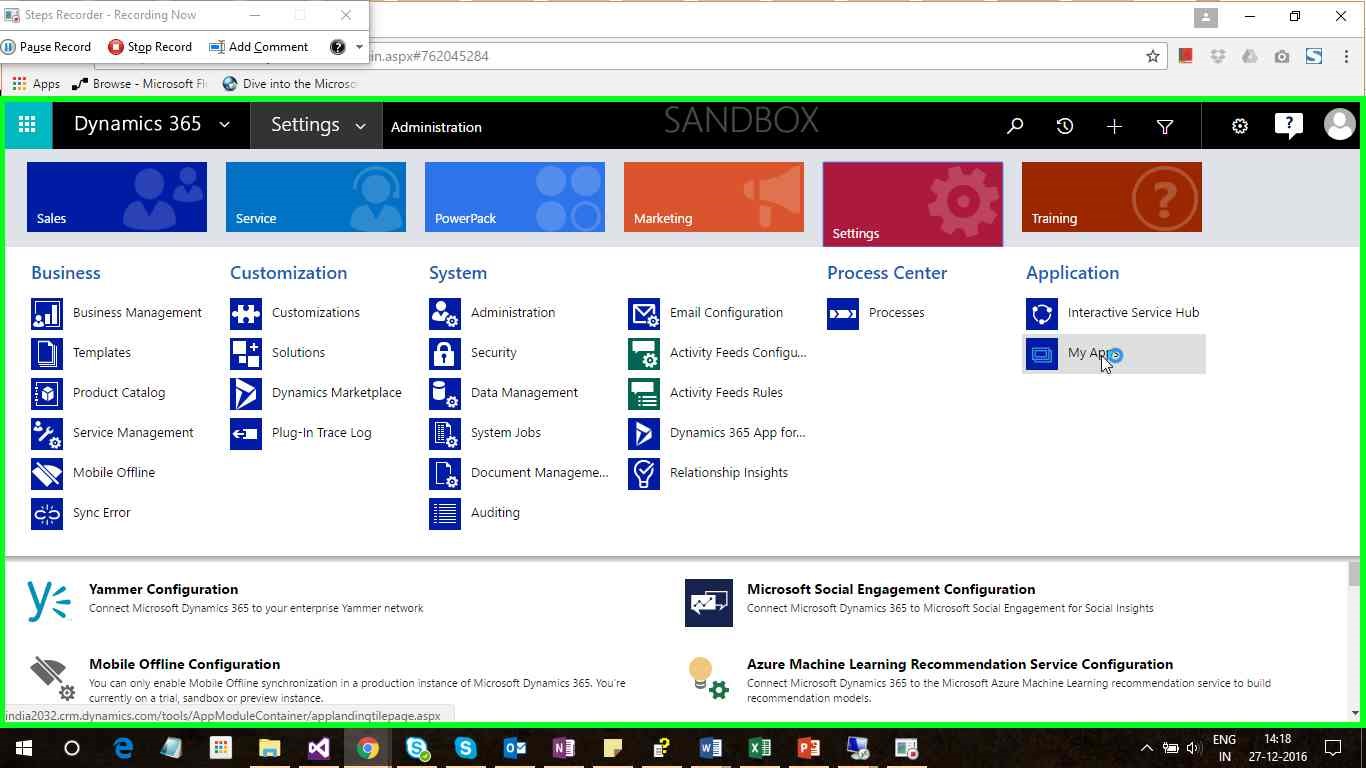The image size is (1366, 768).
Task: Click the Dynamics Marketplace icon
Action: tap(246, 393)
